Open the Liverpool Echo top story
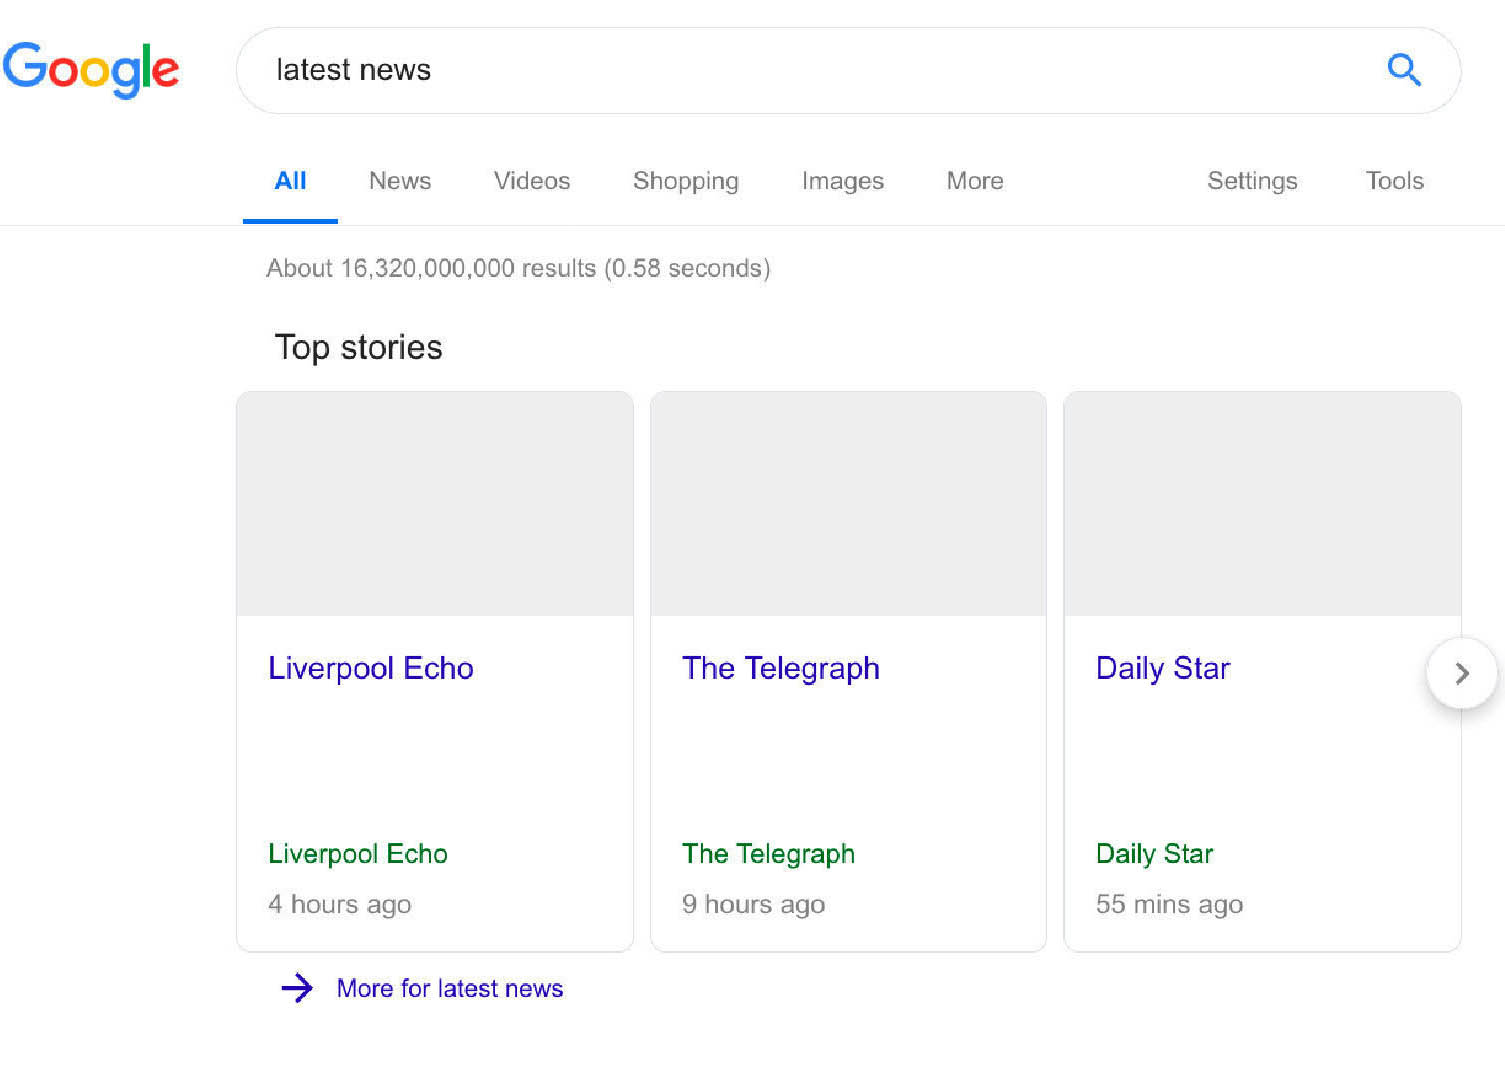Screen dimensions: 1505x1067 370,668
